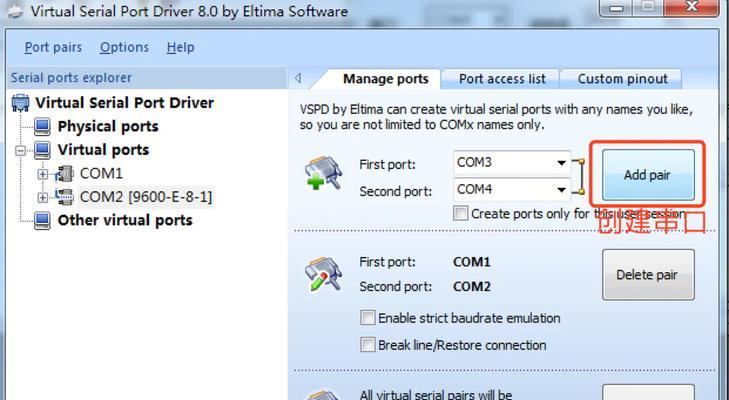Switch to the Manage ports tab
The image size is (729, 400).
(385, 79)
